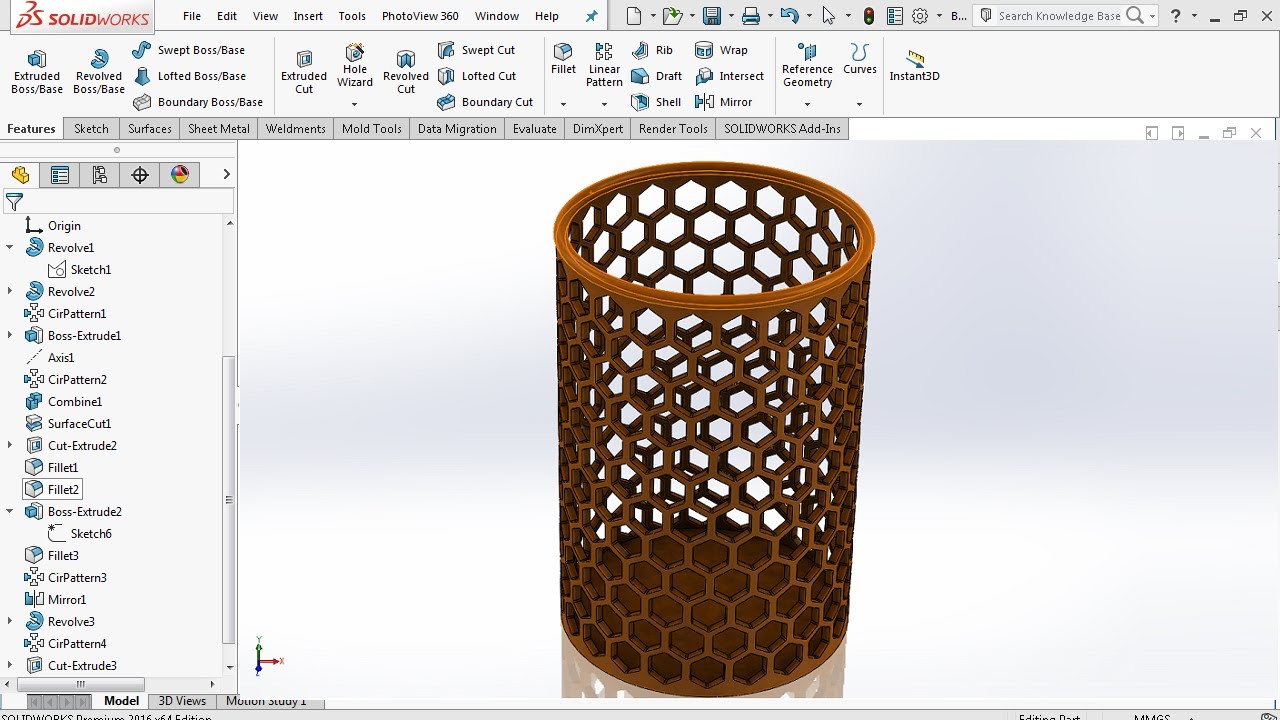This screenshot has width=1280, height=720.
Task: Open the Hole Wizard dropdown arrow
Action: 354,104
